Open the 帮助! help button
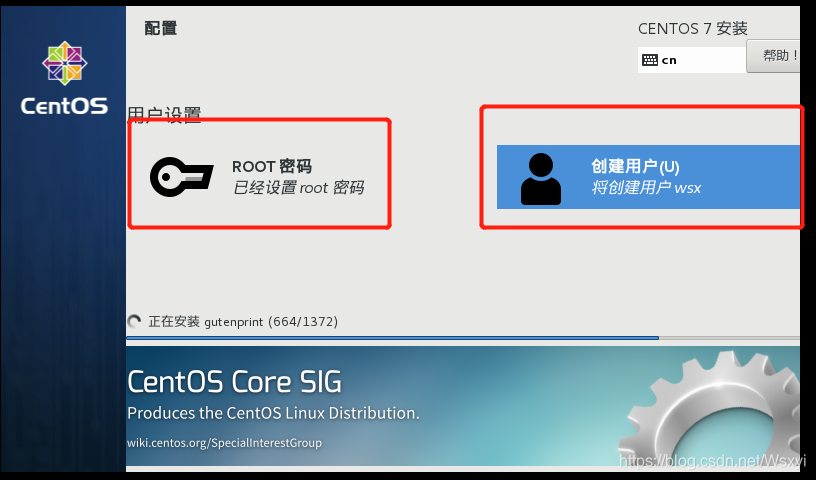Viewport: 816px width, 480px height. coord(773,56)
